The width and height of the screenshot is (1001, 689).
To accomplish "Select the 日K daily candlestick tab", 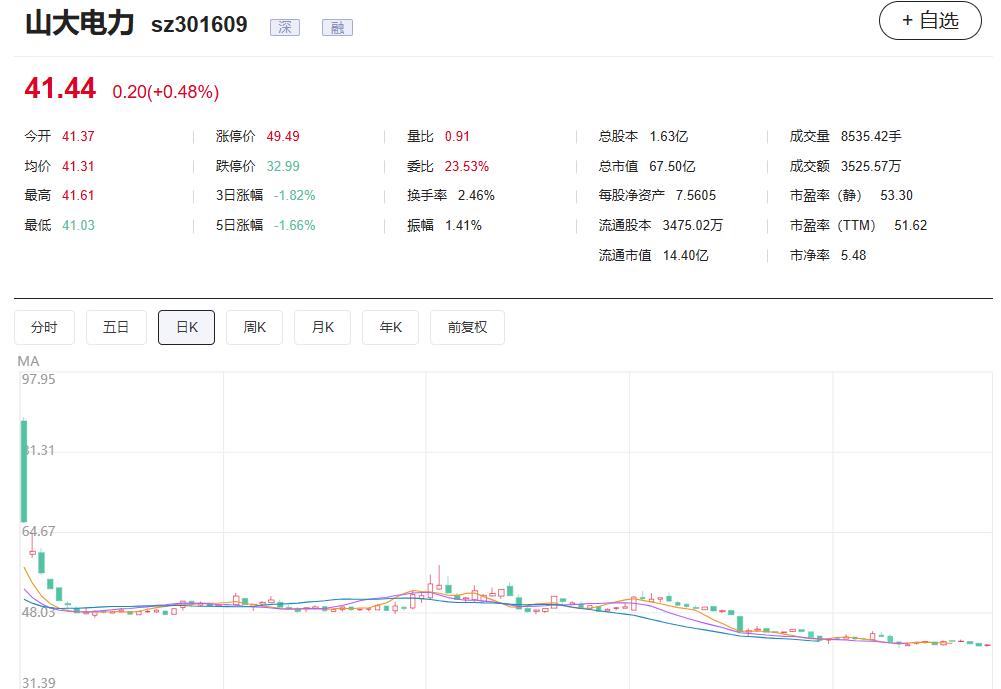I will coord(186,327).
